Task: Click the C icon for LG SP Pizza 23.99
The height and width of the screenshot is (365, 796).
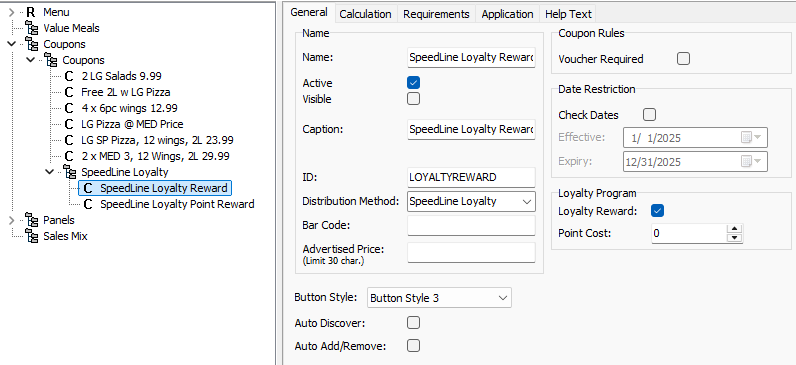Action: coord(70,141)
